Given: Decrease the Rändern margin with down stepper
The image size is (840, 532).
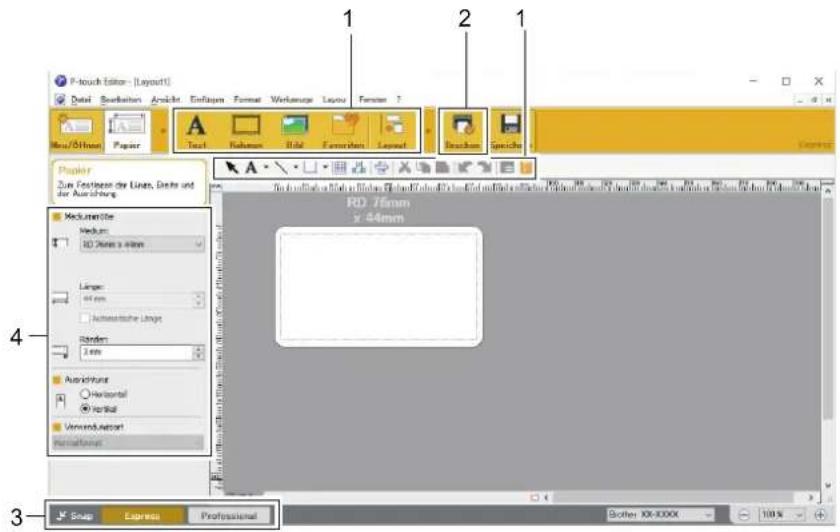Looking at the screenshot, I should [199, 356].
